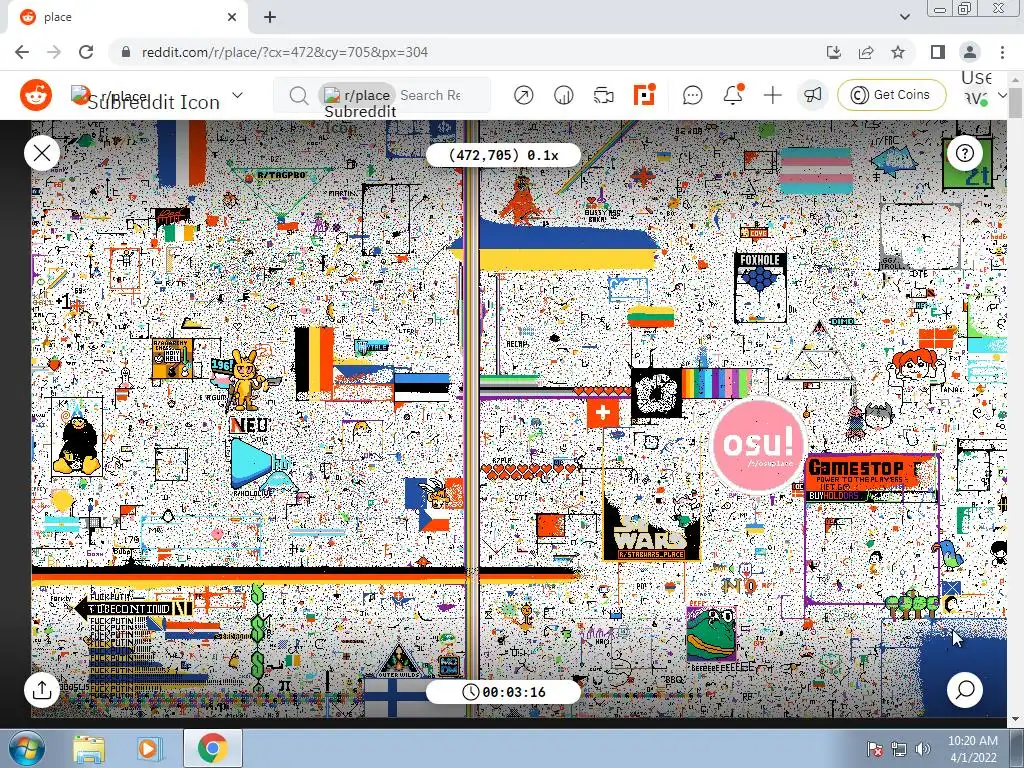Open the r/place orange pixel icon
The width and height of the screenshot is (1024, 768).
644,95
